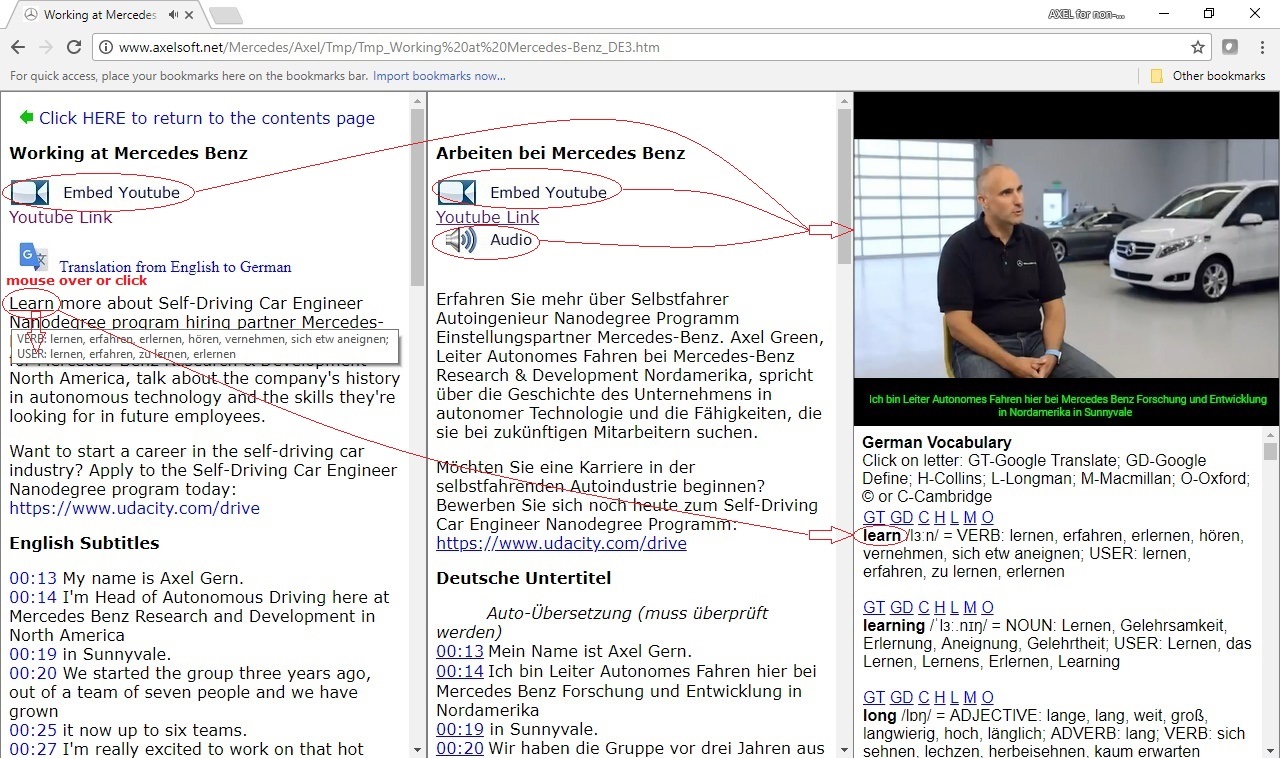
Task: Open C Cambridge dictionary for learn
Action: coord(924,517)
